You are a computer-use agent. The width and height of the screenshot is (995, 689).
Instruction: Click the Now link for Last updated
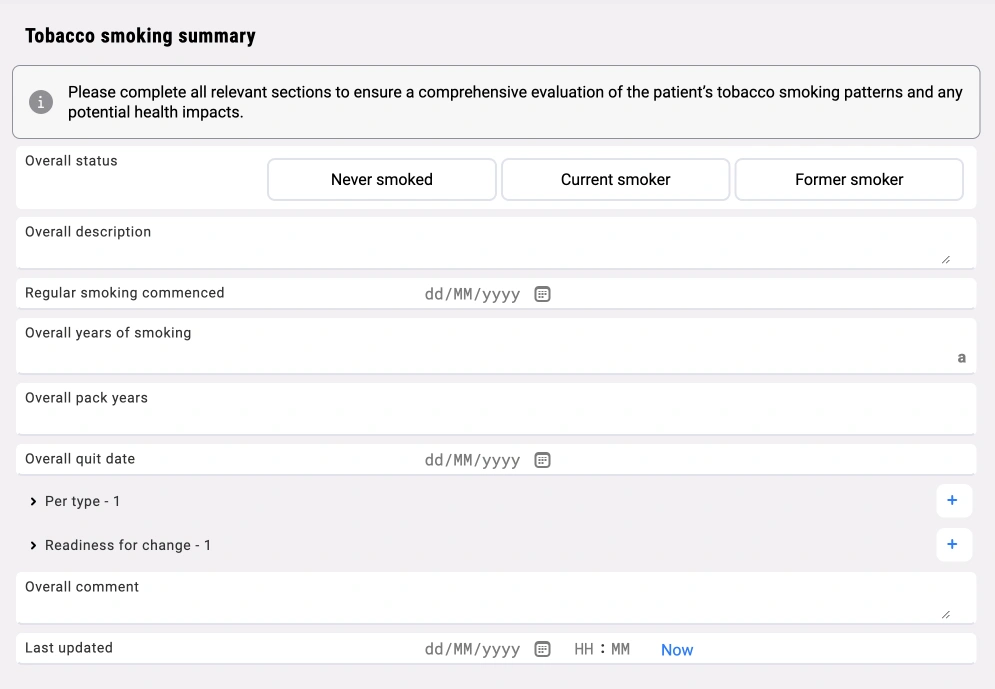pyautogui.click(x=676, y=650)
